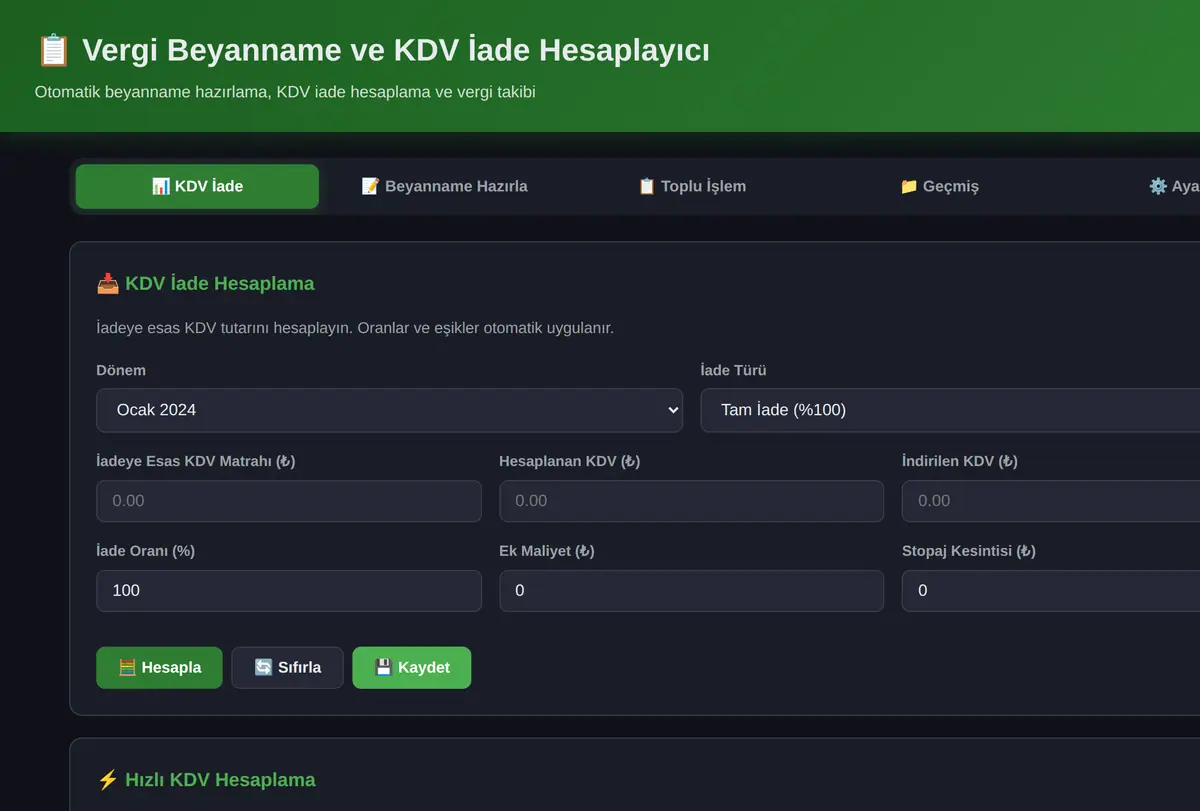Click the heading "Vergi Beyanname ve KDV İade Hesaplayıcı"
The width and height of the screenshot is (1200, 811).
click(396, 50)
